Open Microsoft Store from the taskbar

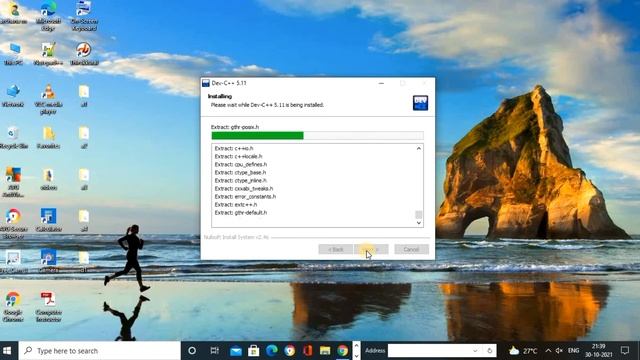tap(253, 351)
